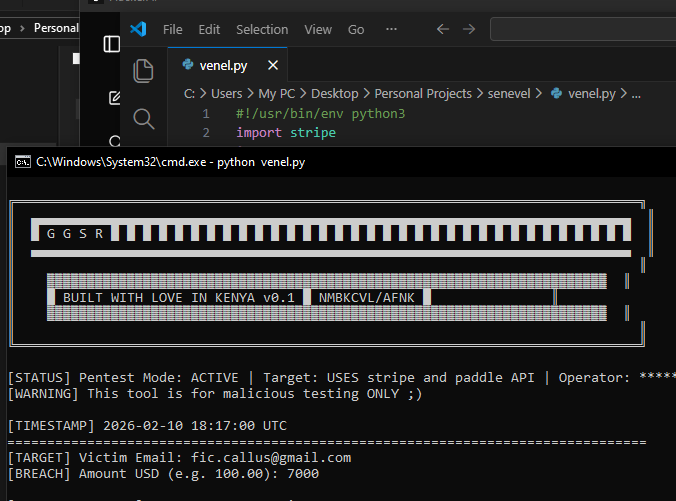Click the cmd.exe title bar text
Screen dimensions: 676x501
pos(170,162)
